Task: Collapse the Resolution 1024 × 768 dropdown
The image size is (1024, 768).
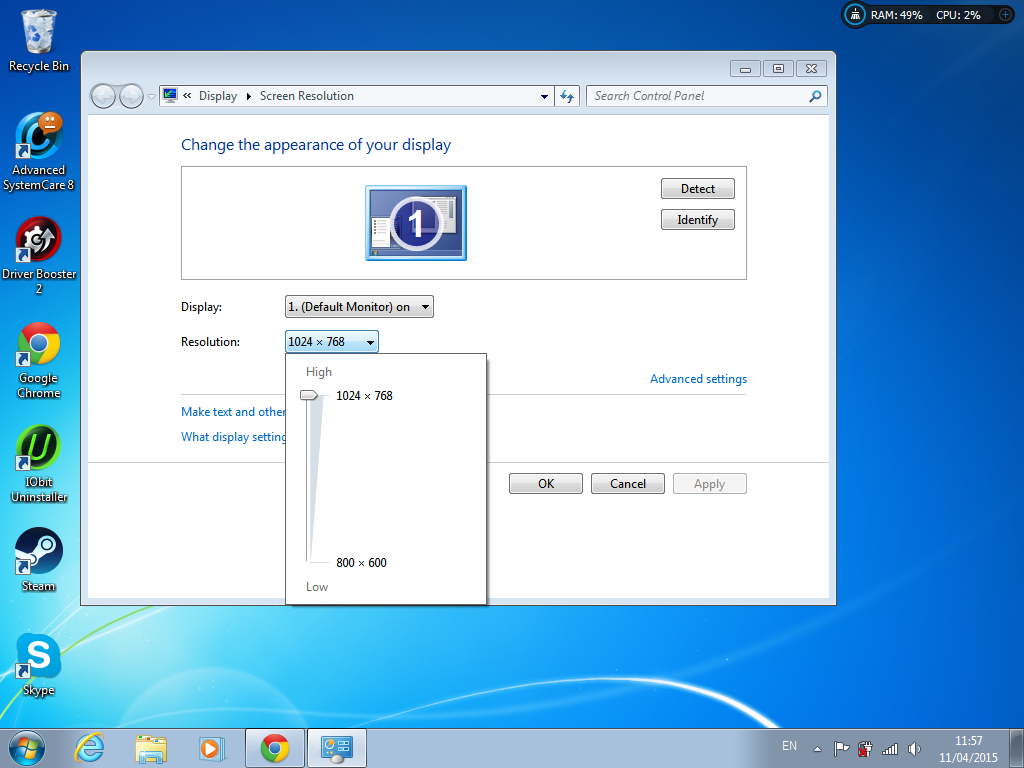Action: 332,342
